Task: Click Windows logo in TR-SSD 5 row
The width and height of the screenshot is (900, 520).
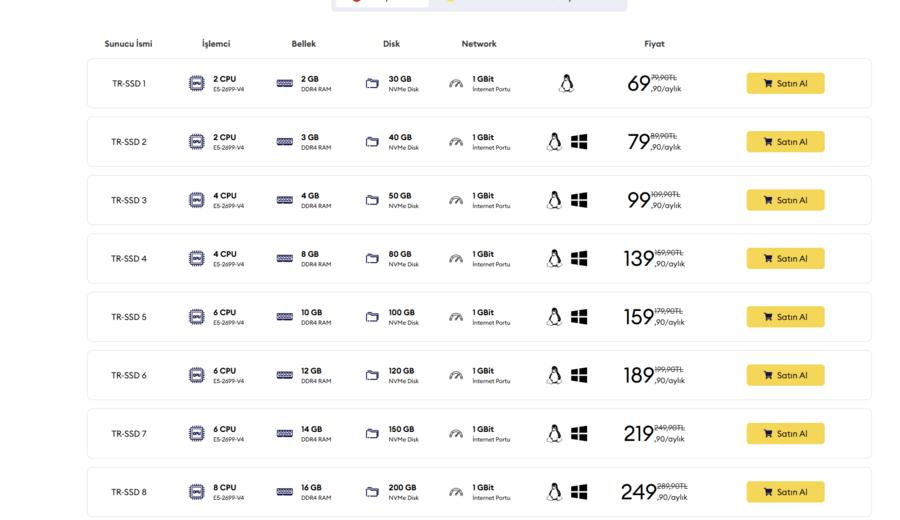Action: coord(579,317)
